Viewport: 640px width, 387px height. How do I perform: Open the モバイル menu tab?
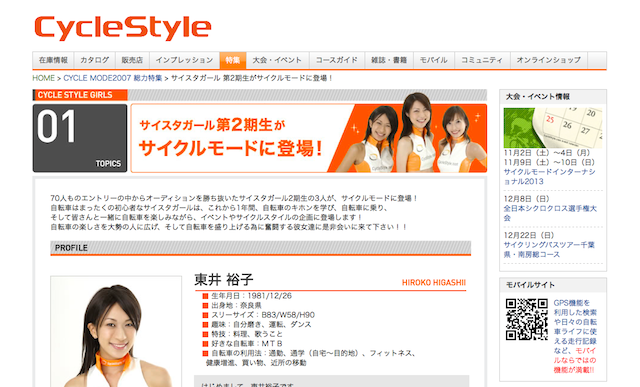coord(434,60)
